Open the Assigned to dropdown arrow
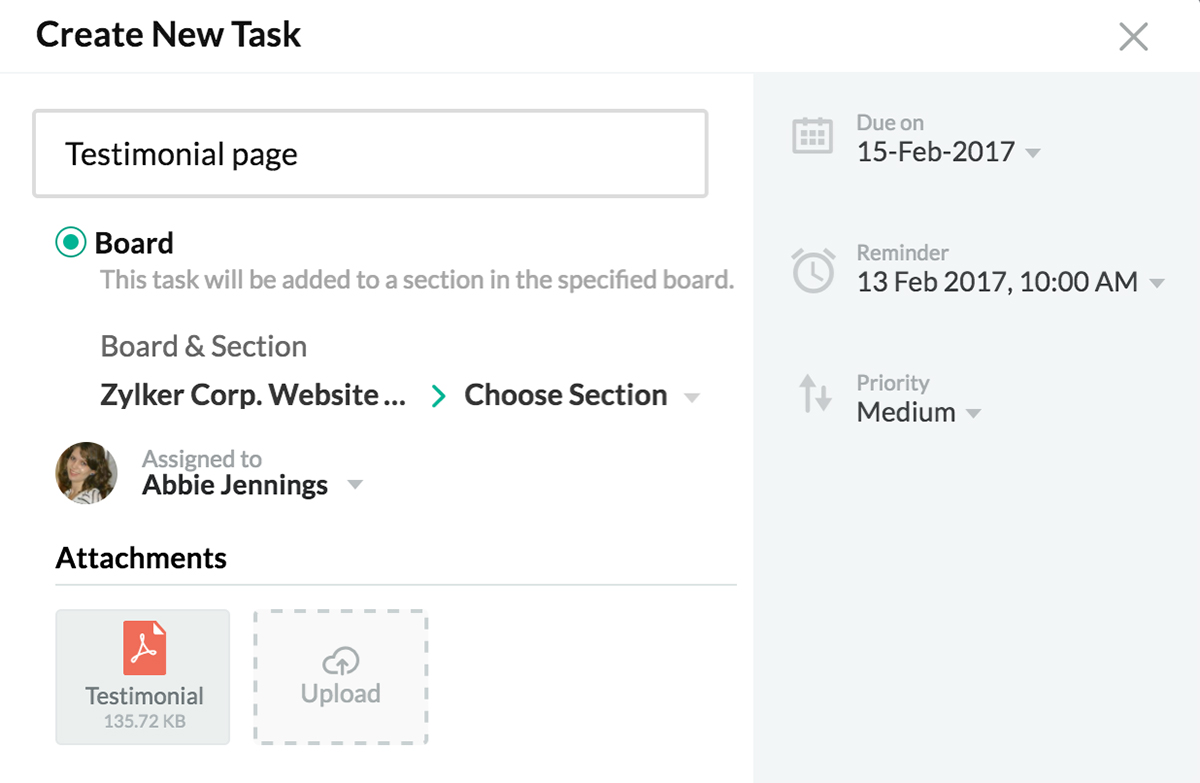 (354, 486)
